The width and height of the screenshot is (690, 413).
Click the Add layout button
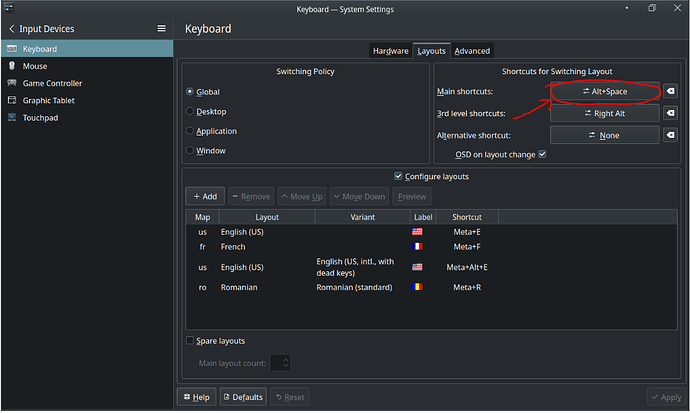[205, 197]
